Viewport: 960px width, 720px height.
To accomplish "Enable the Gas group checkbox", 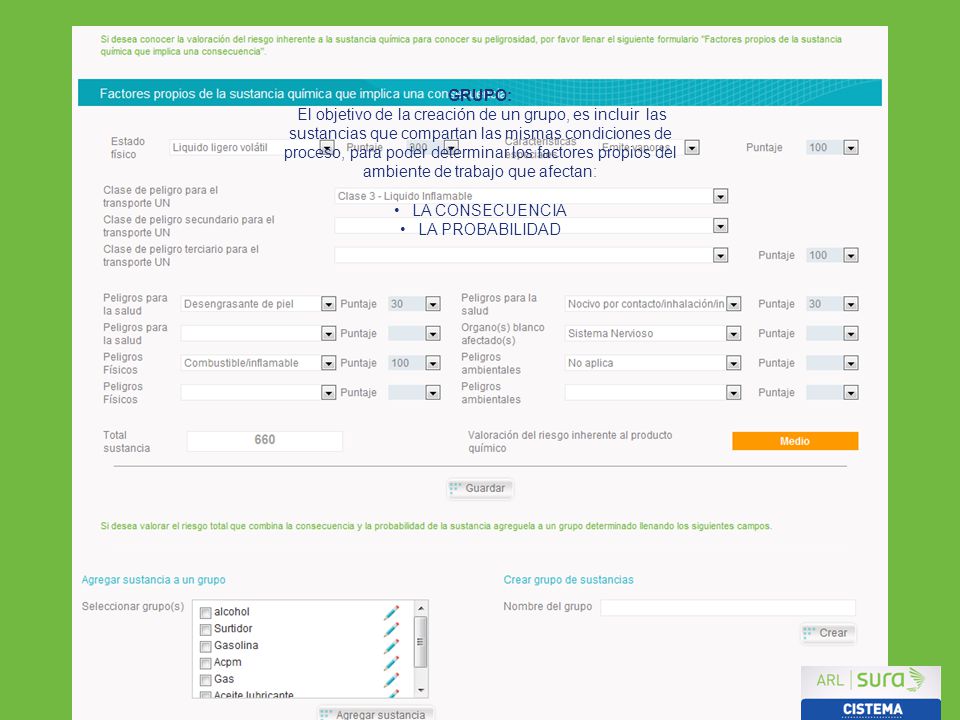I will (x=206, y=680).
